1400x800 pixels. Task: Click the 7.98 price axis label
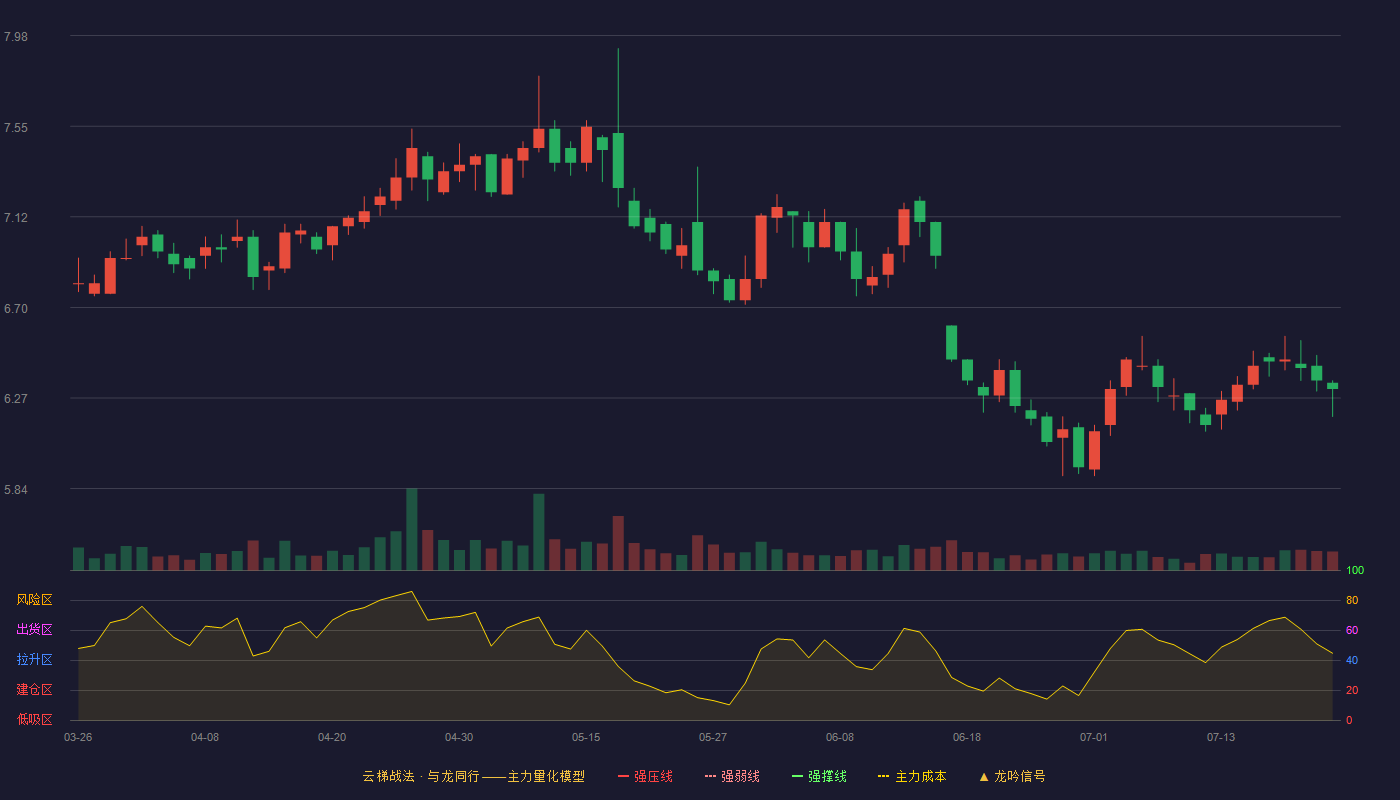[16, 37]
